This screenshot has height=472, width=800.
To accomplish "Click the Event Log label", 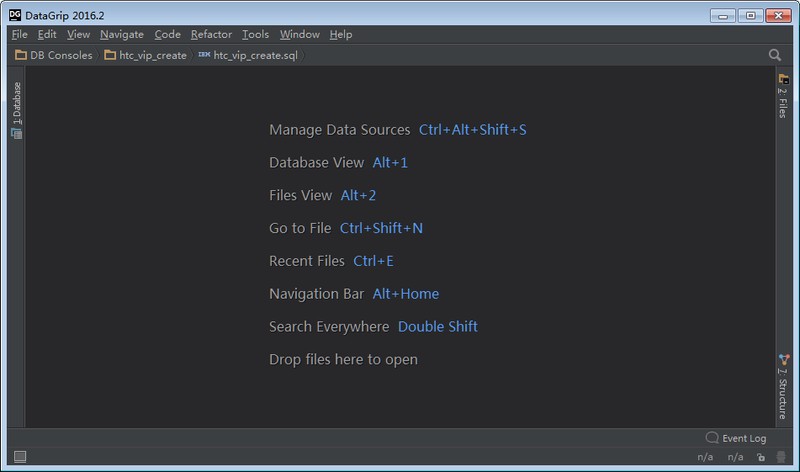I will point(744,438).
